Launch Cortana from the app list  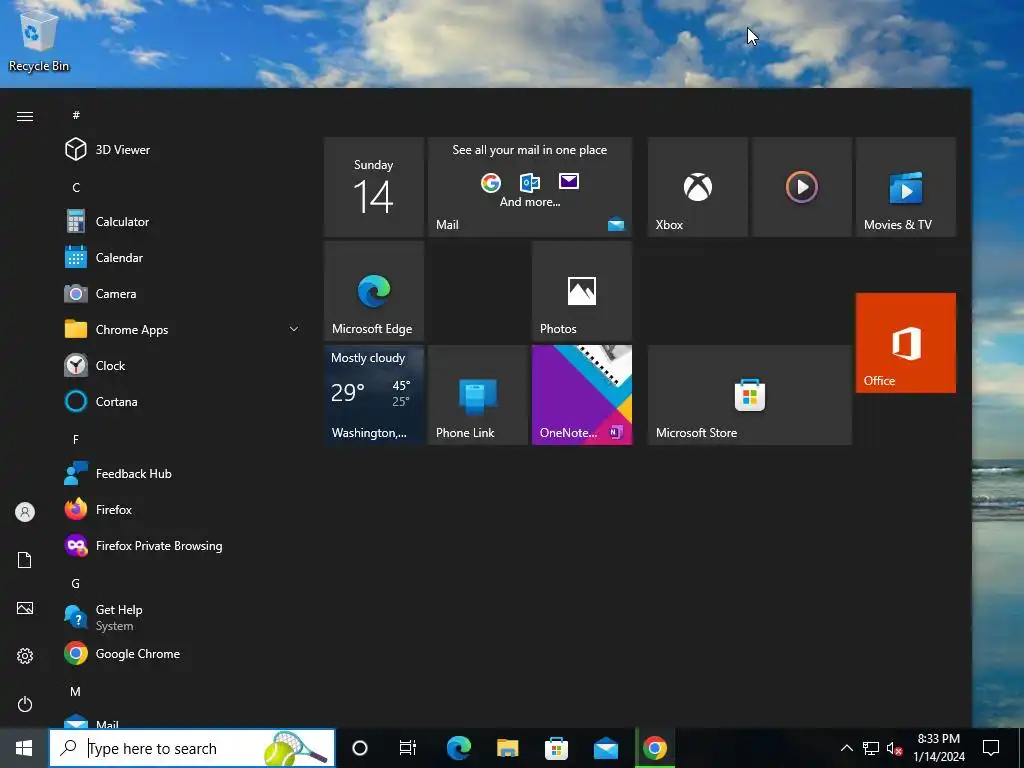[x=183, y=401]
